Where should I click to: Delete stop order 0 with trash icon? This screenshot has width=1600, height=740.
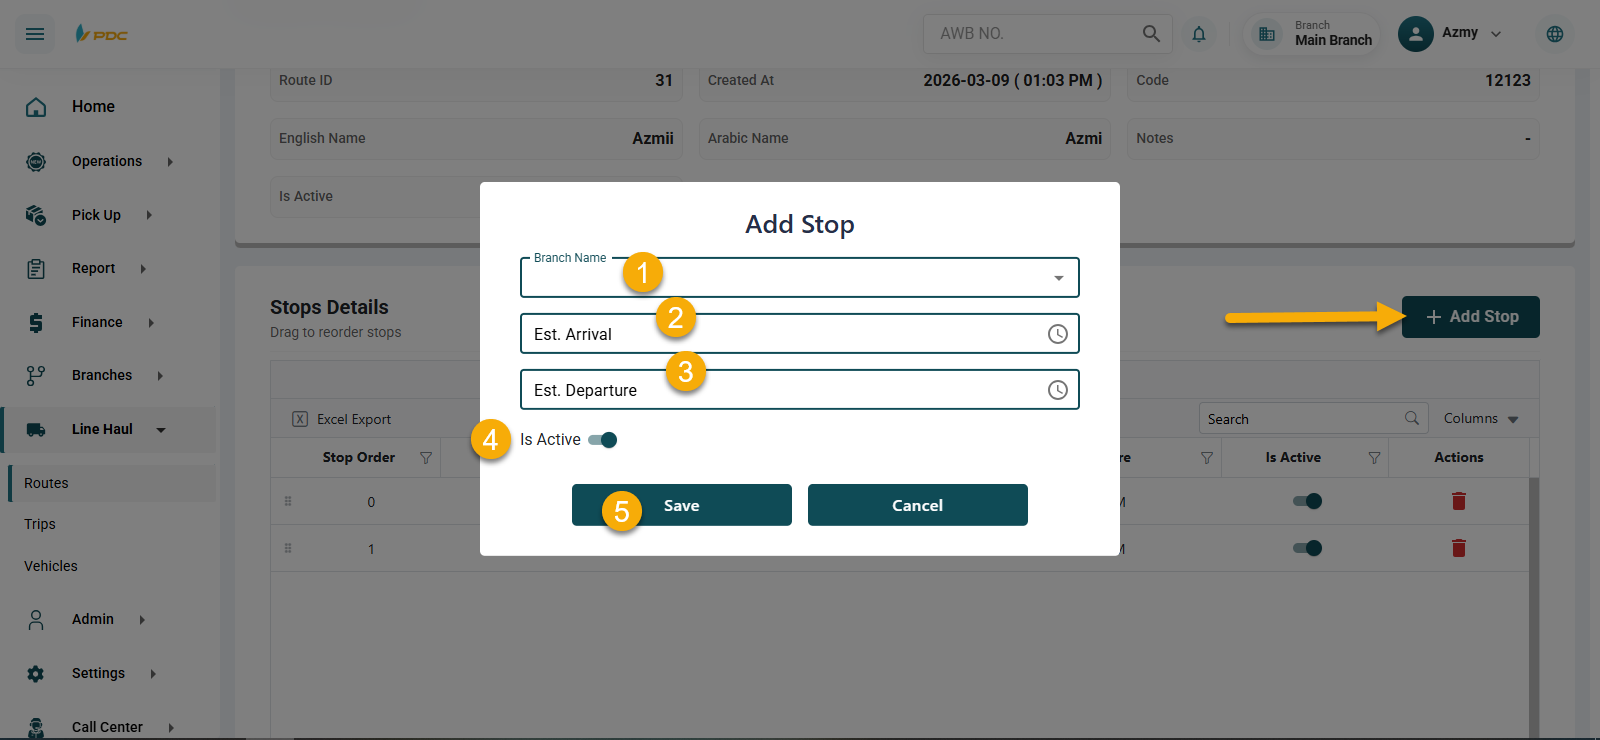(x=1459, y=501)
